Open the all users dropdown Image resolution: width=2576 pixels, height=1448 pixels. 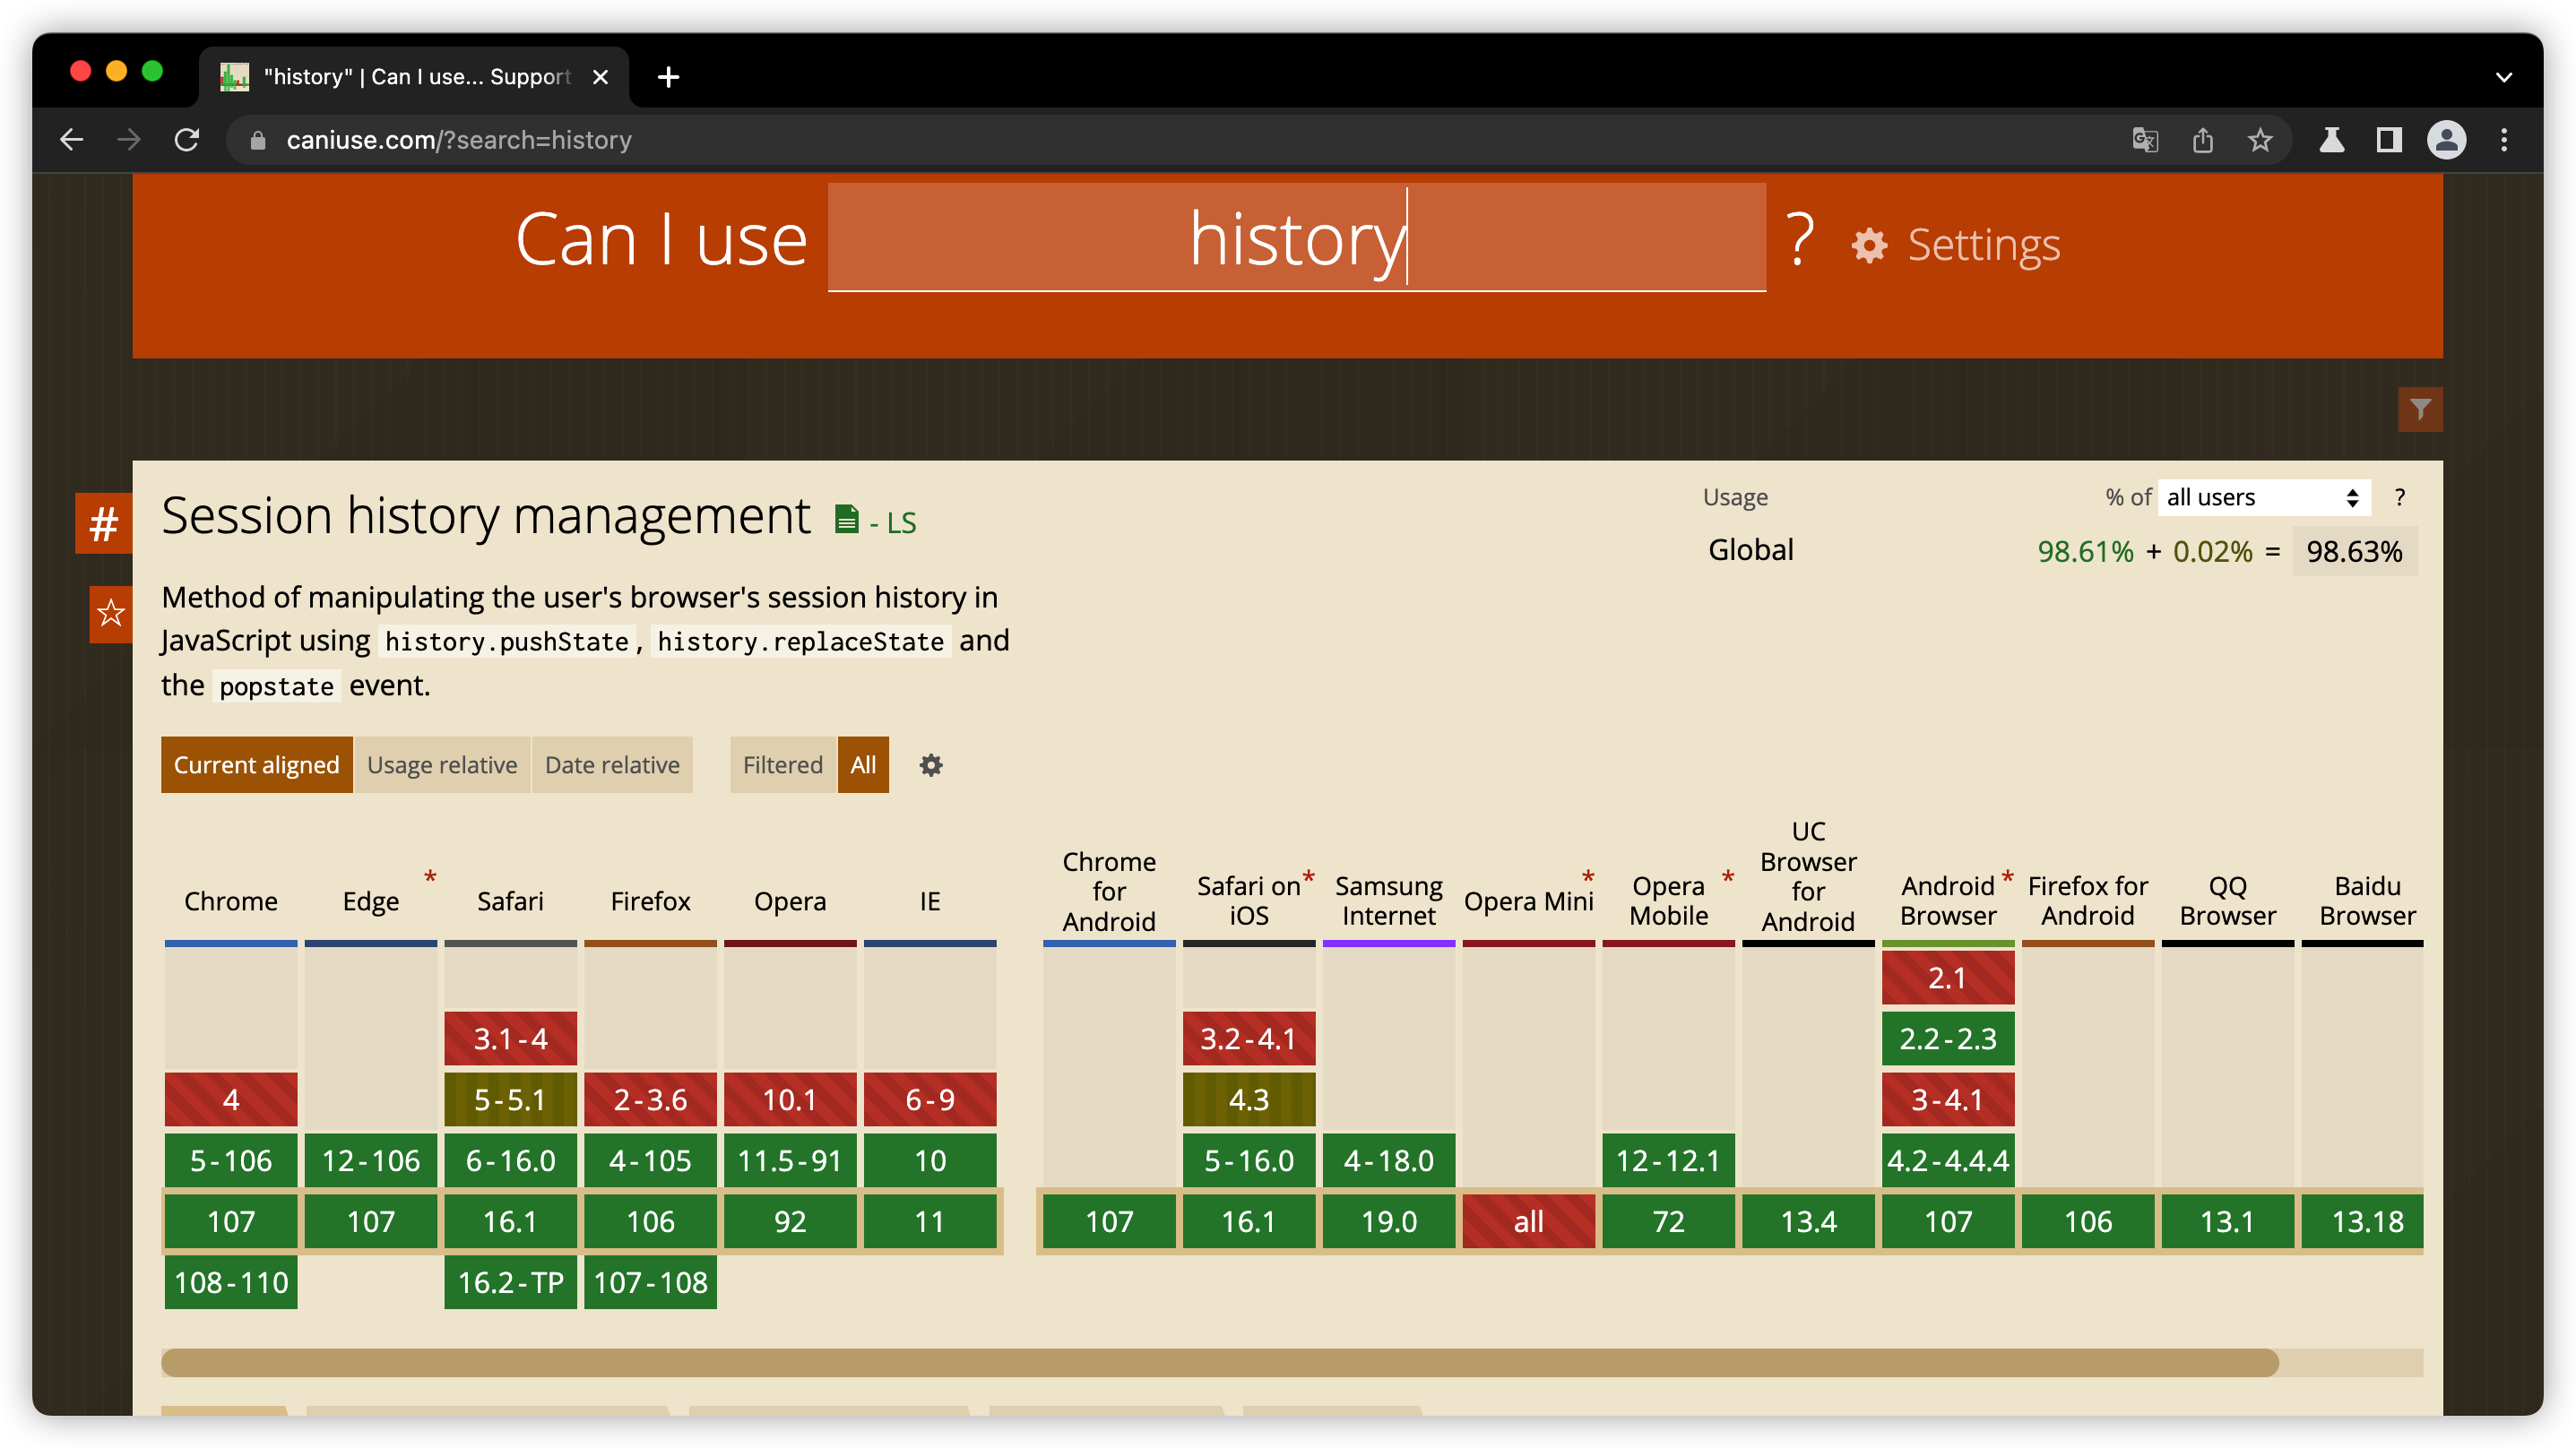[x=2262, y=497]
